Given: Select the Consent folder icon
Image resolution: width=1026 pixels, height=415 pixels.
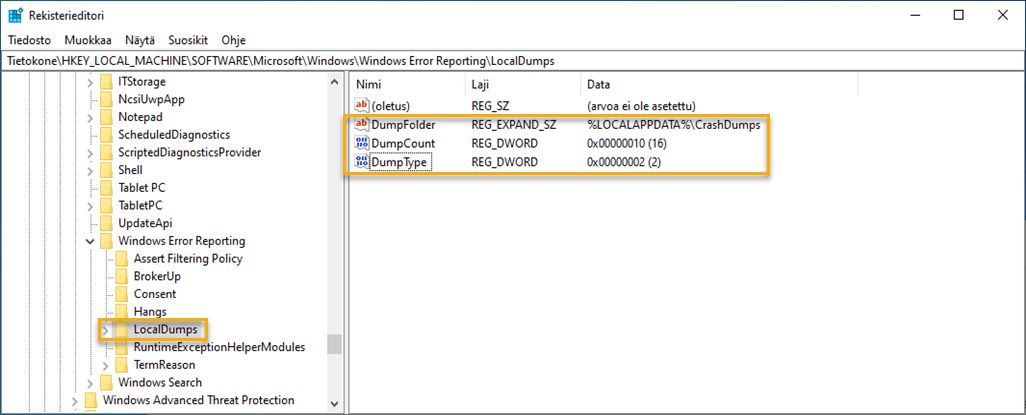Looking at the screenshot, I should [x=121, y=294].
